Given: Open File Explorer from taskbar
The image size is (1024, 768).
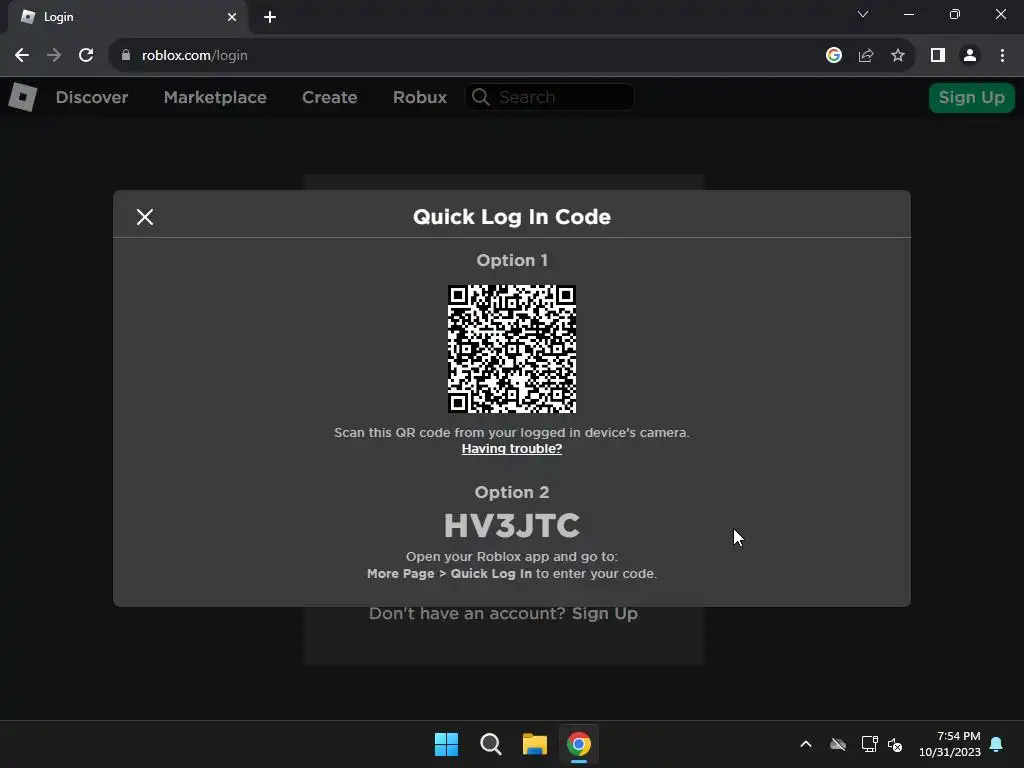Looking at the screenshot, I should (x=535, y=744).
